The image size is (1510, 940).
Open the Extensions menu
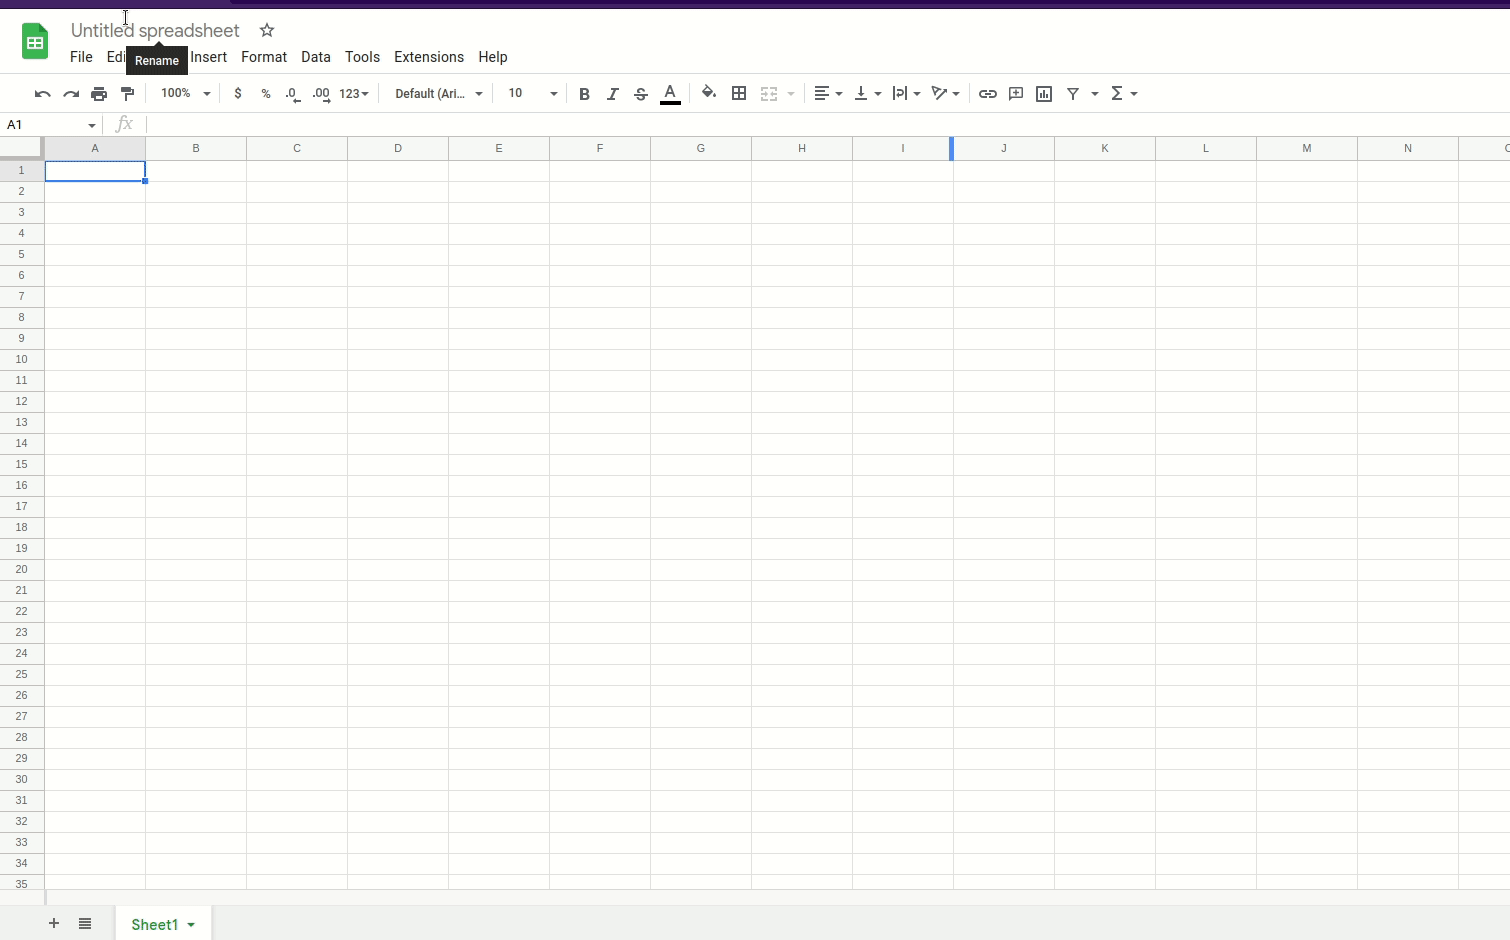coord(428,57)
